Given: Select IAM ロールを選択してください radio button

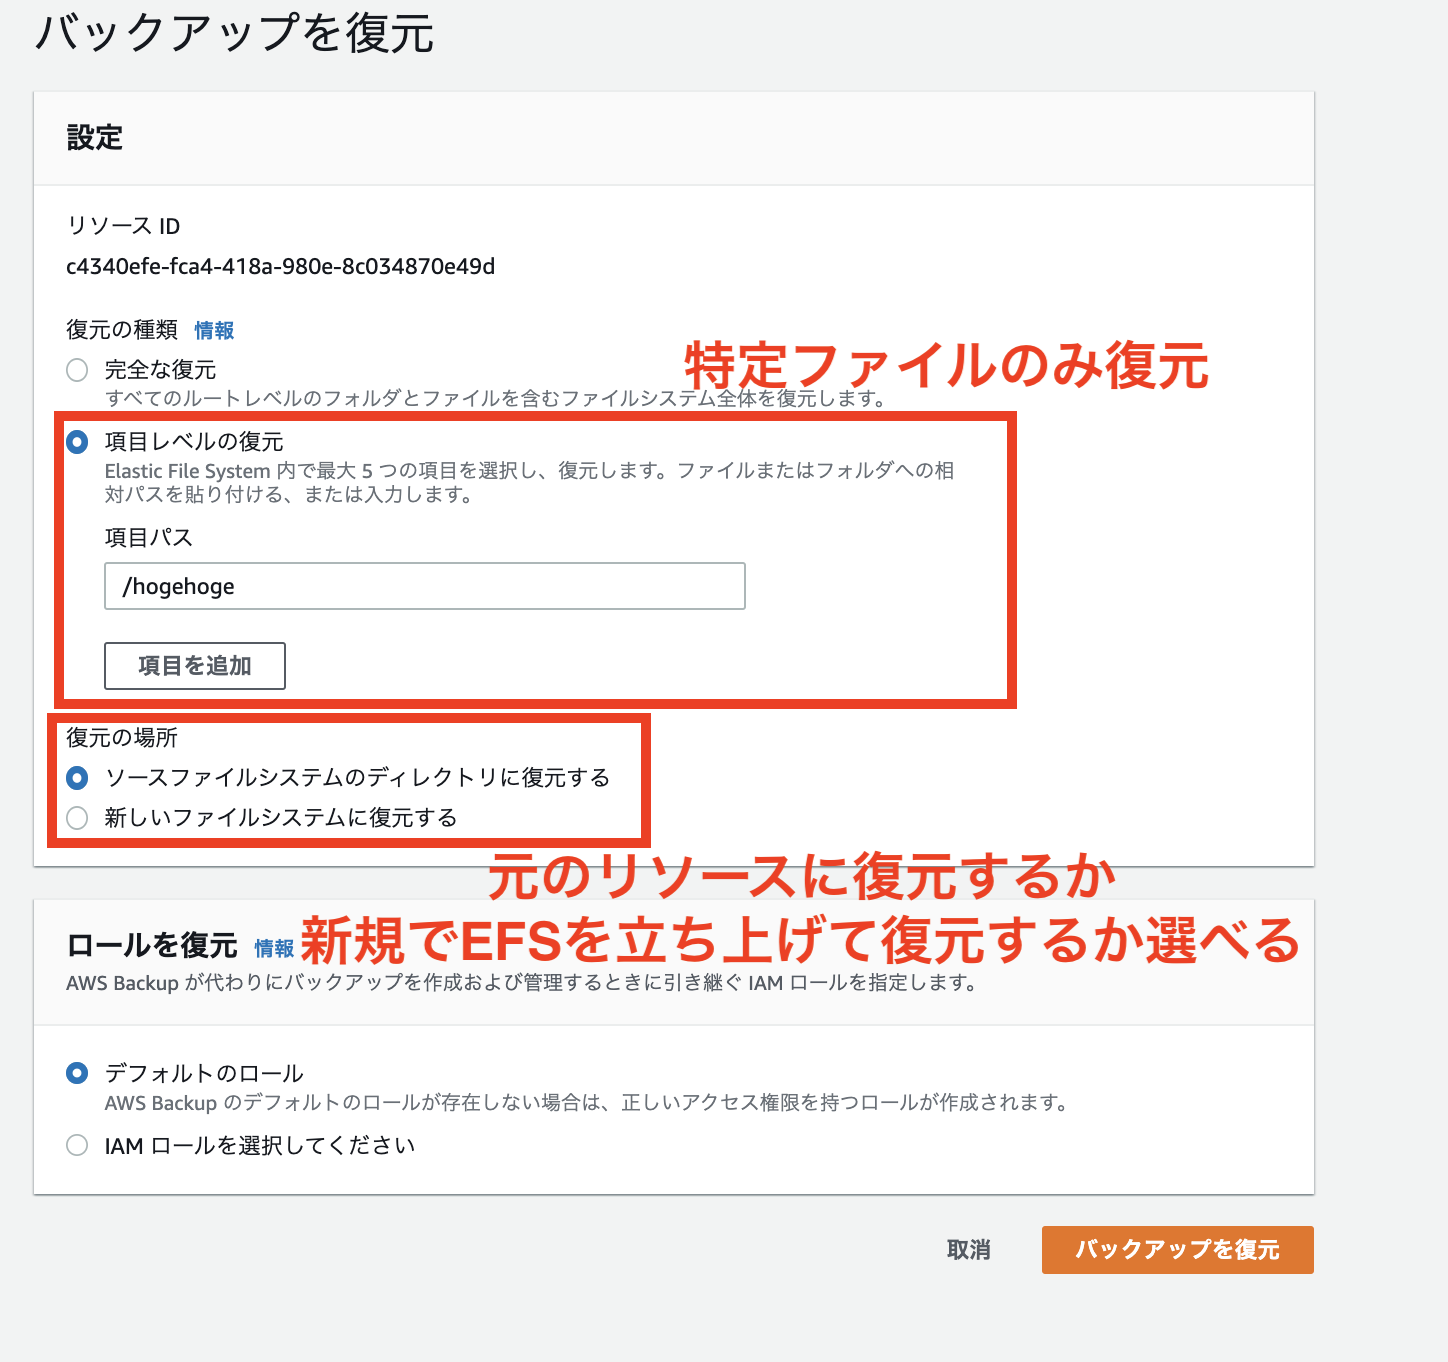Looking at the screenshot, I should click(x=77, y=1145).
